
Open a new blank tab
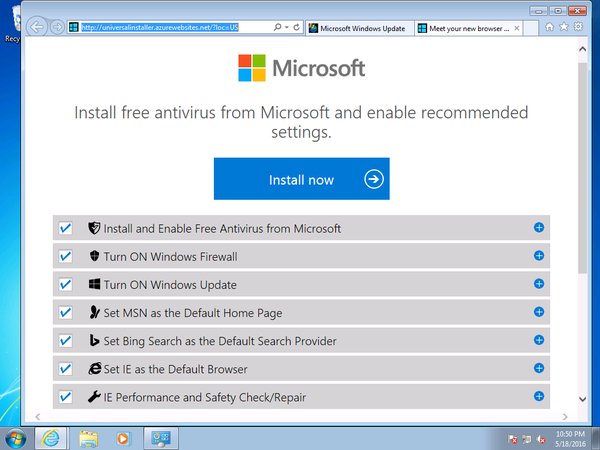pos(530,28)
